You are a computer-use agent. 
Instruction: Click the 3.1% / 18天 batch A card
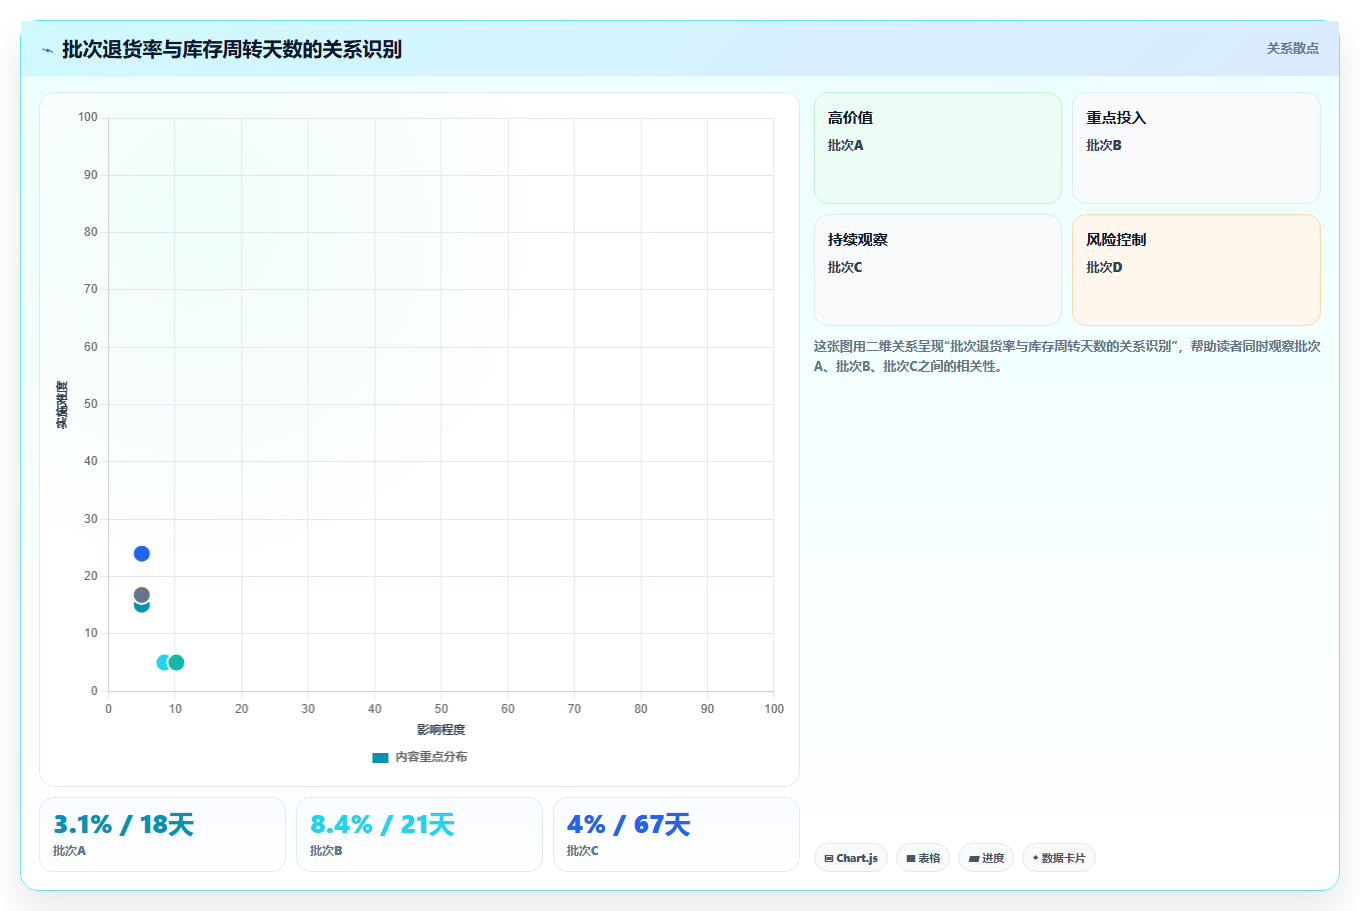pyautogui.click(x=162, y=834)
